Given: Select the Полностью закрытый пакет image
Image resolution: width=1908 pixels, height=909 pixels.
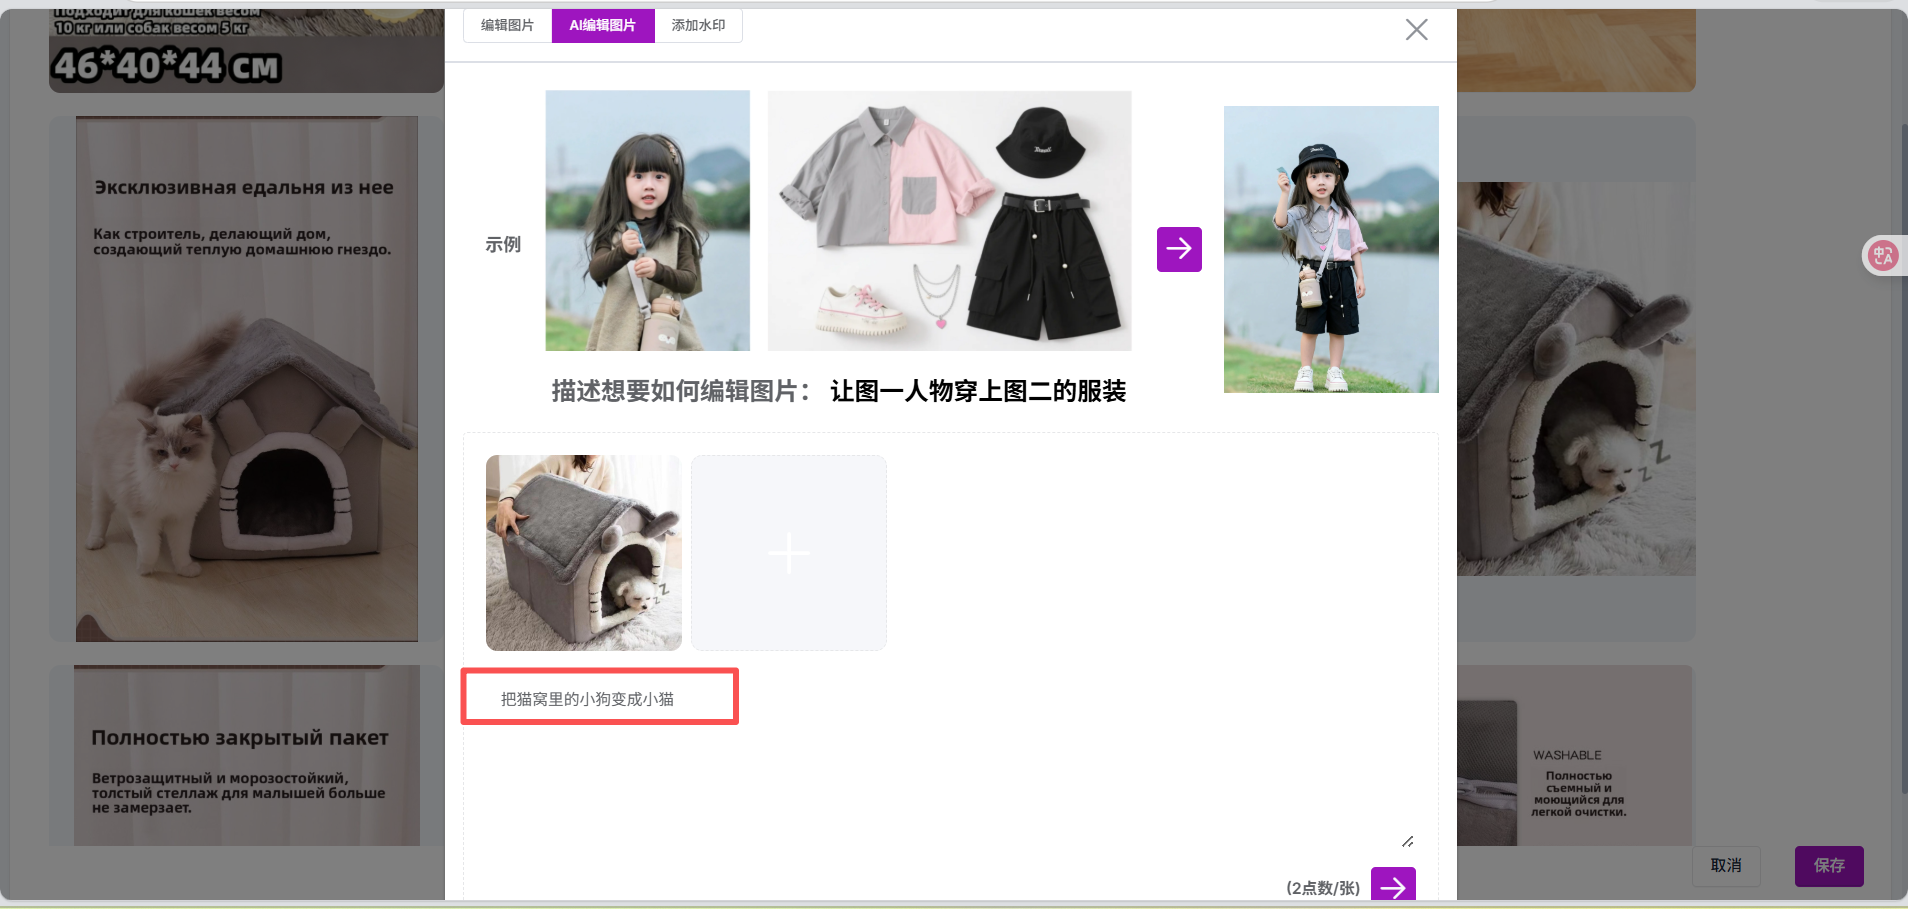Looking at the screenshot, I should (x=247, y=756).
